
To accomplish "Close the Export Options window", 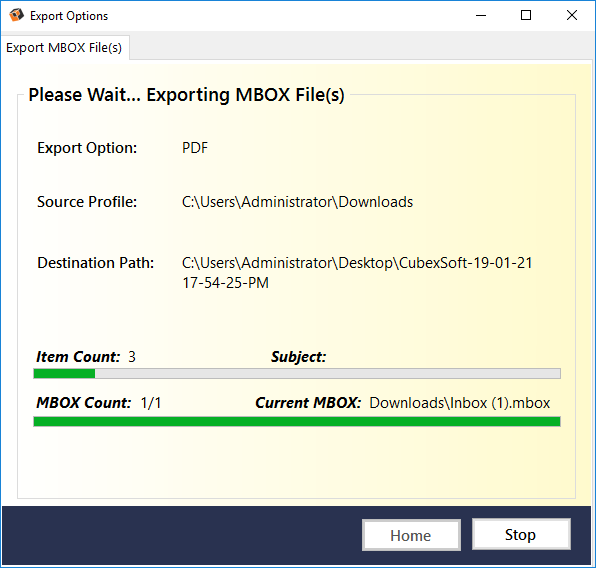I will (572, 16).
